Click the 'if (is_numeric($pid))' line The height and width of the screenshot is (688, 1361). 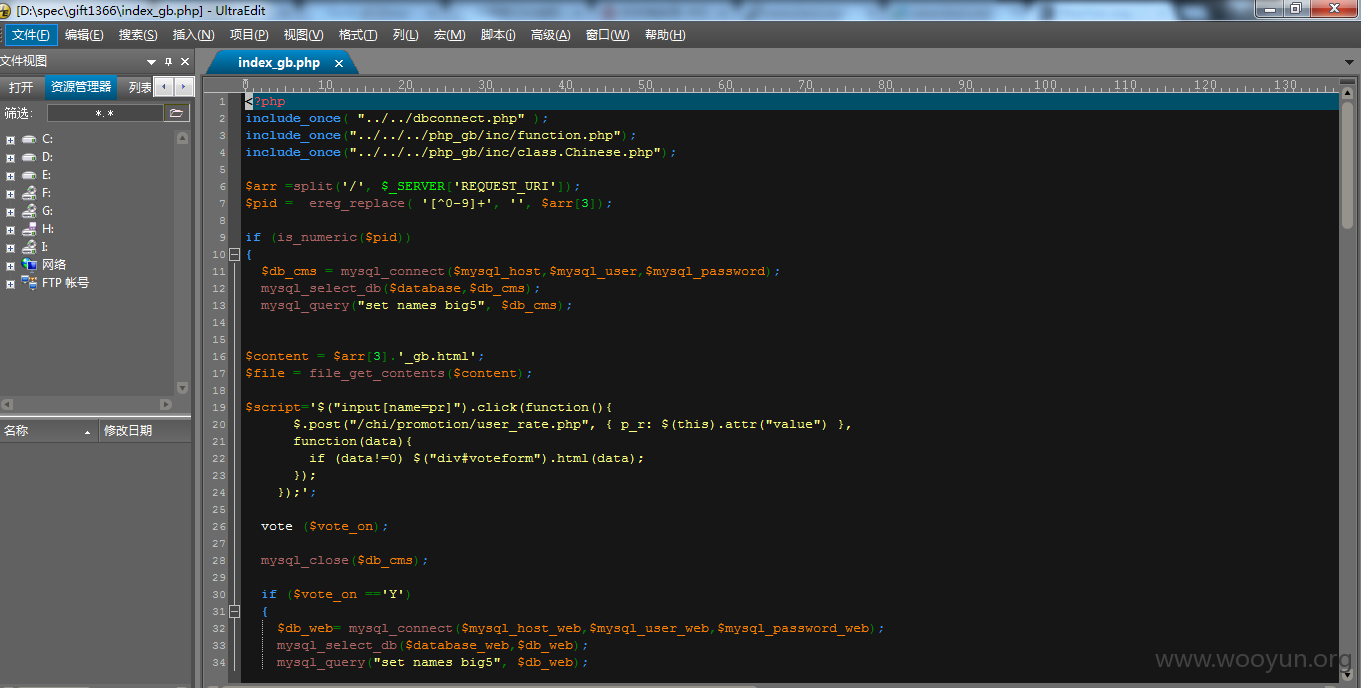click(328, 237)
